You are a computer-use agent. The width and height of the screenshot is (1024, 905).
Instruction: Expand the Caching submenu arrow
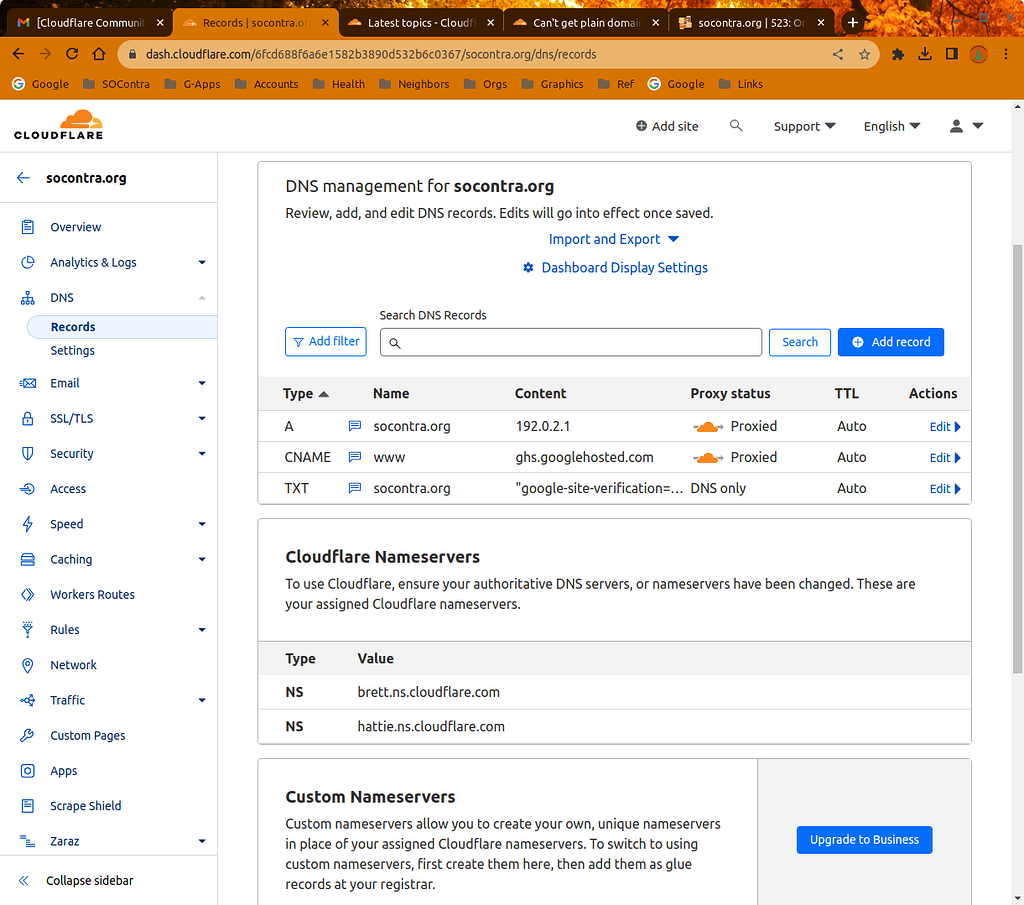[202, 560]
